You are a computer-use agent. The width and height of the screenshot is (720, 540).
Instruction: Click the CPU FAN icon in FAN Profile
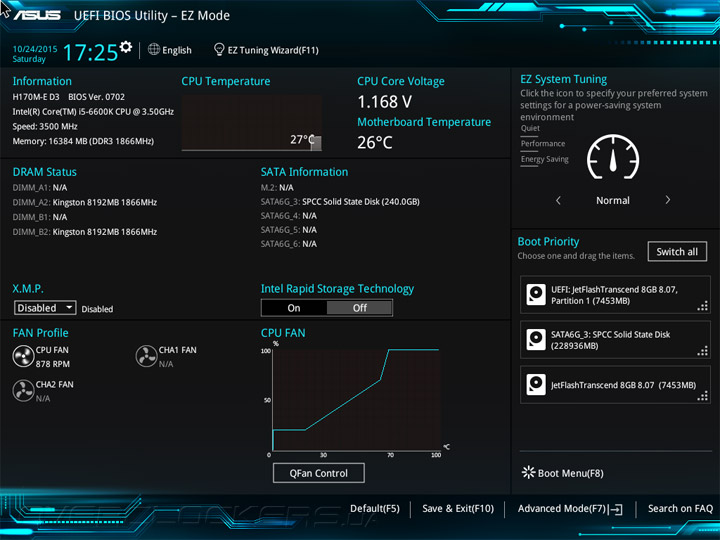pos(23,356)
